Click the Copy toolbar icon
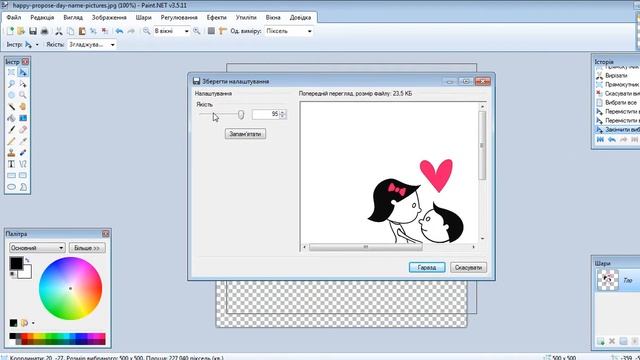Viewport: 640px width, 360px height. coord(71,31)
